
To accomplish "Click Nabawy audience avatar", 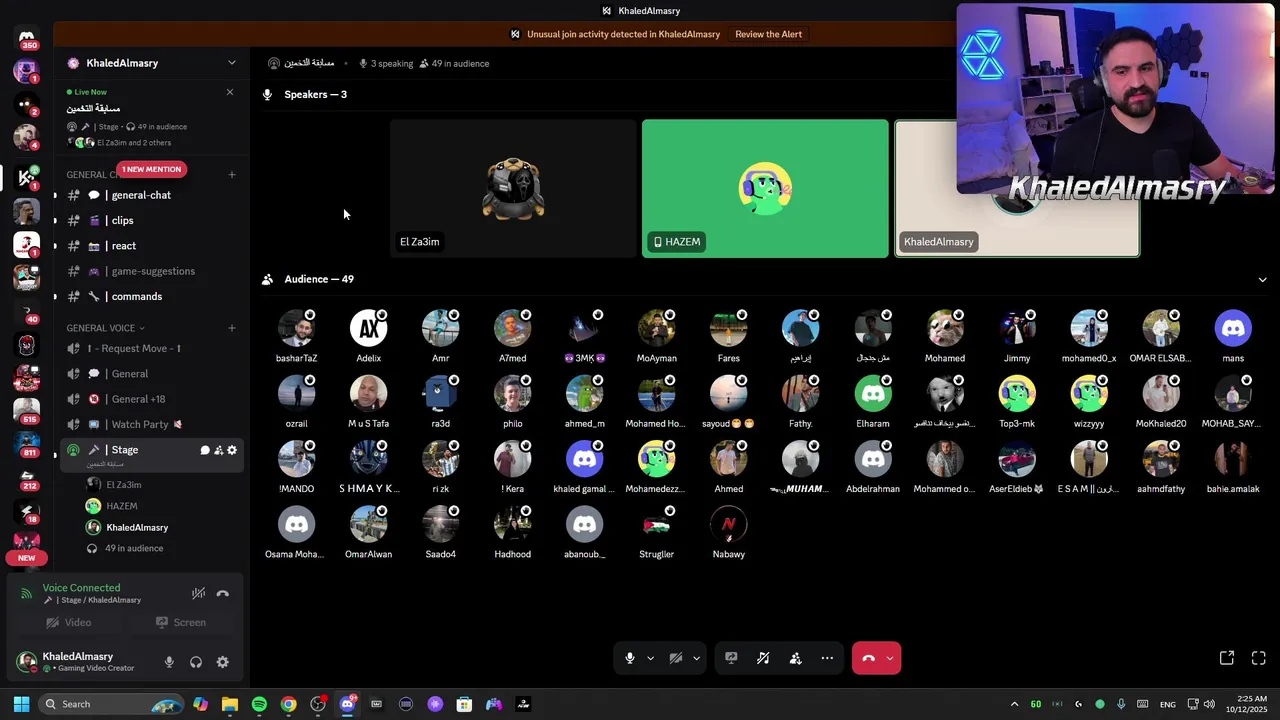I will point(729,524).
